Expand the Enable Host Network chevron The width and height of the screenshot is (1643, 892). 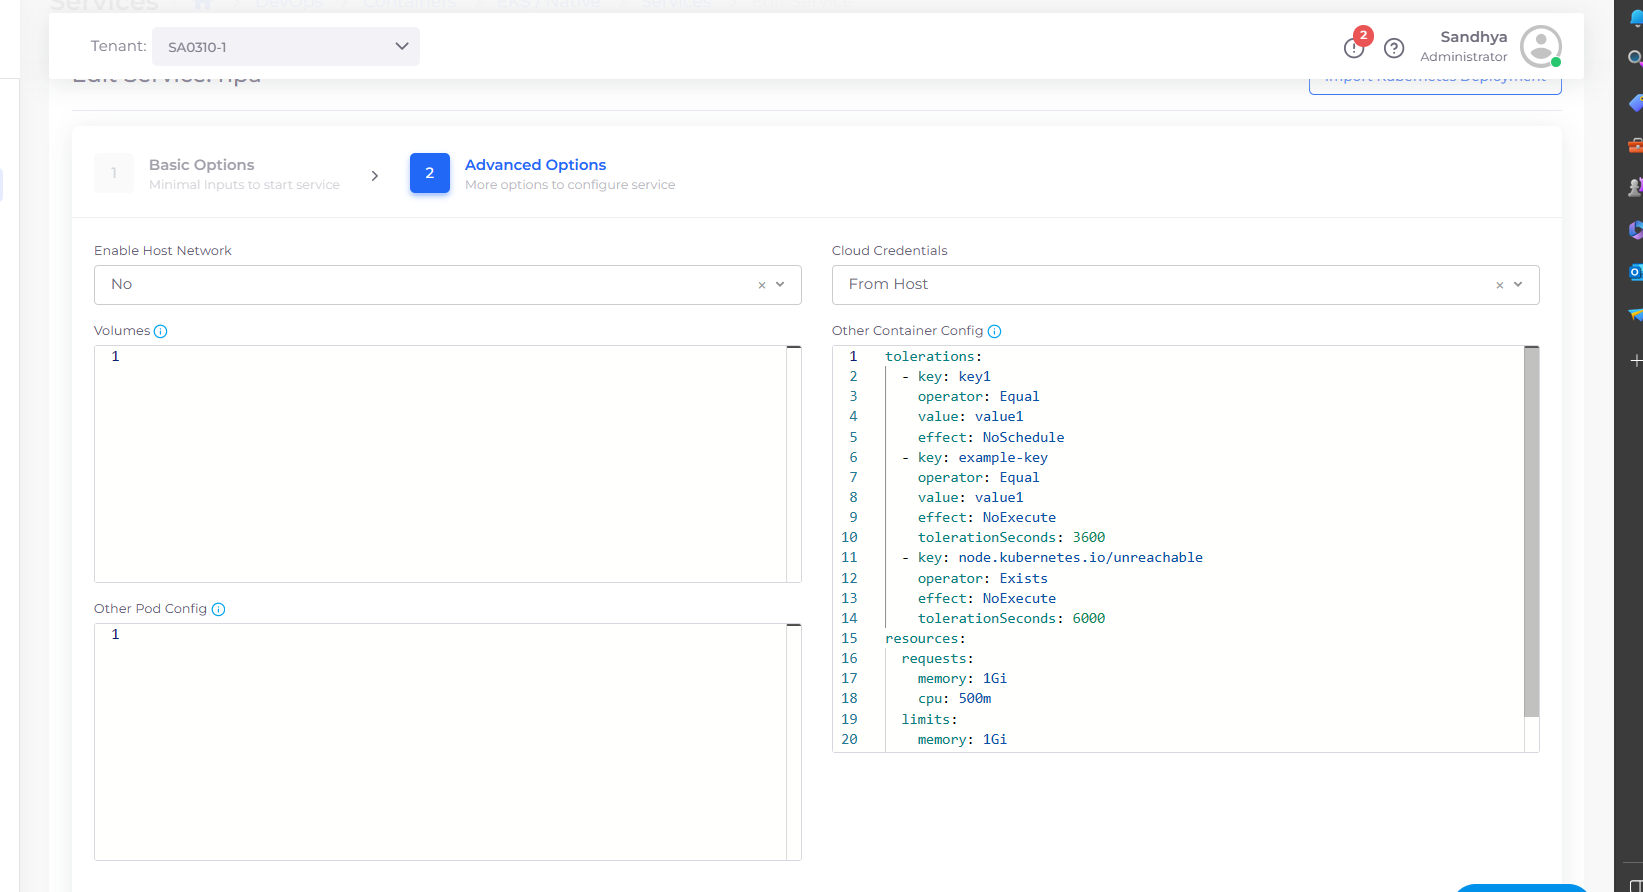click(x=780, y=285)
